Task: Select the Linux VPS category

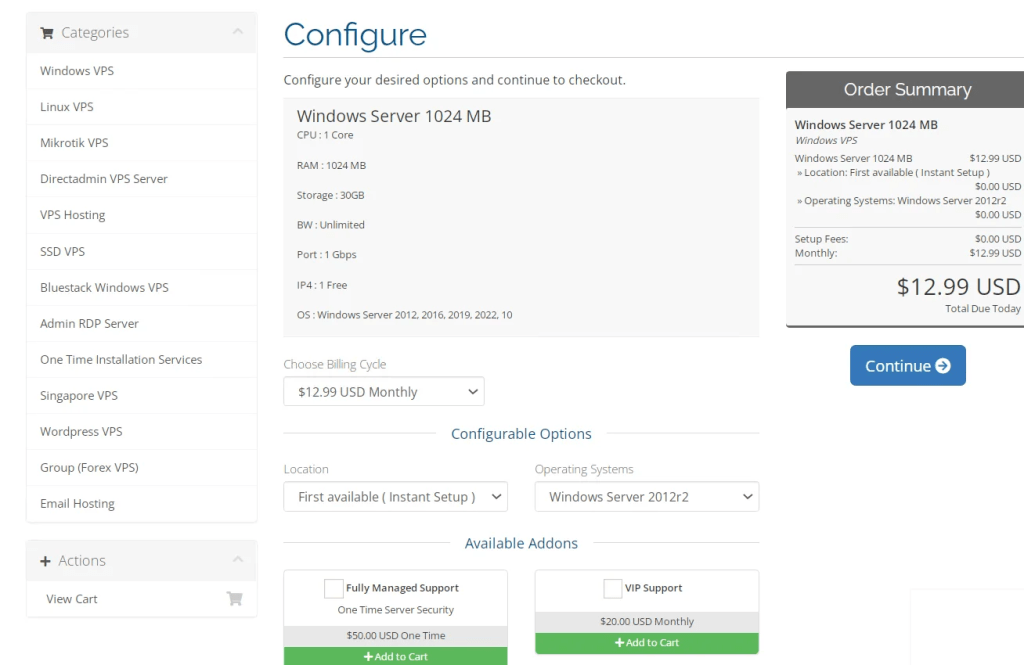Action: click(x=67, y=107)
